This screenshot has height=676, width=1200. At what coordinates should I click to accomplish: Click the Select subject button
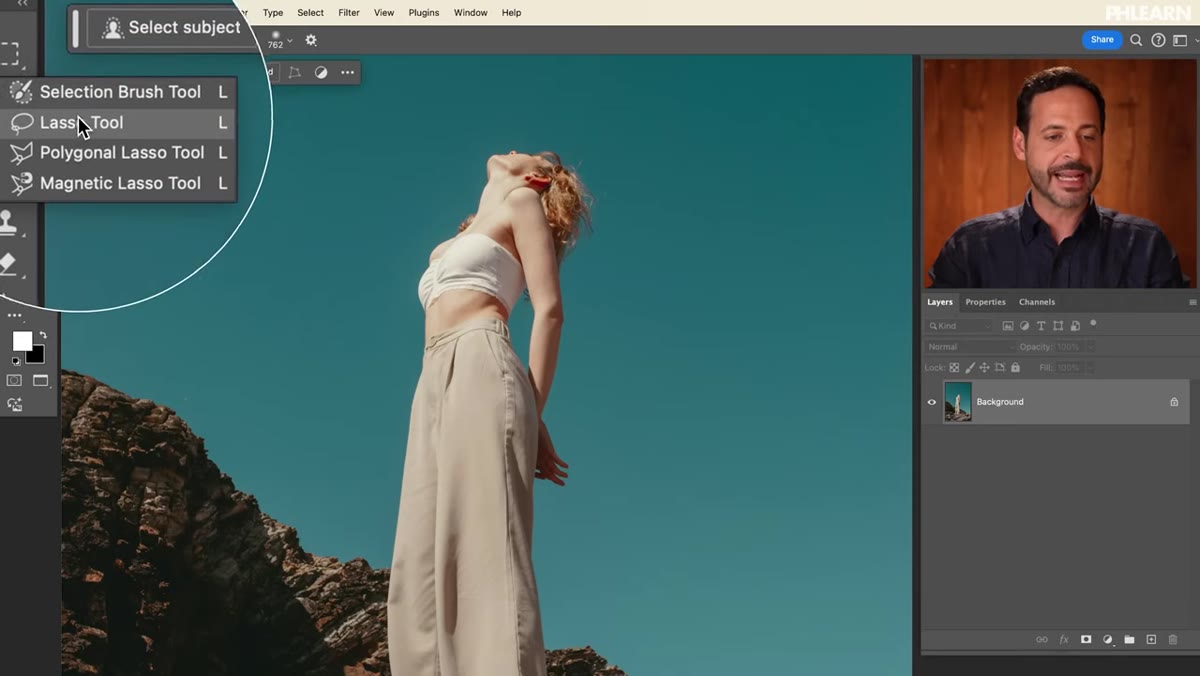pyautogui.click(x=170, y=28)
